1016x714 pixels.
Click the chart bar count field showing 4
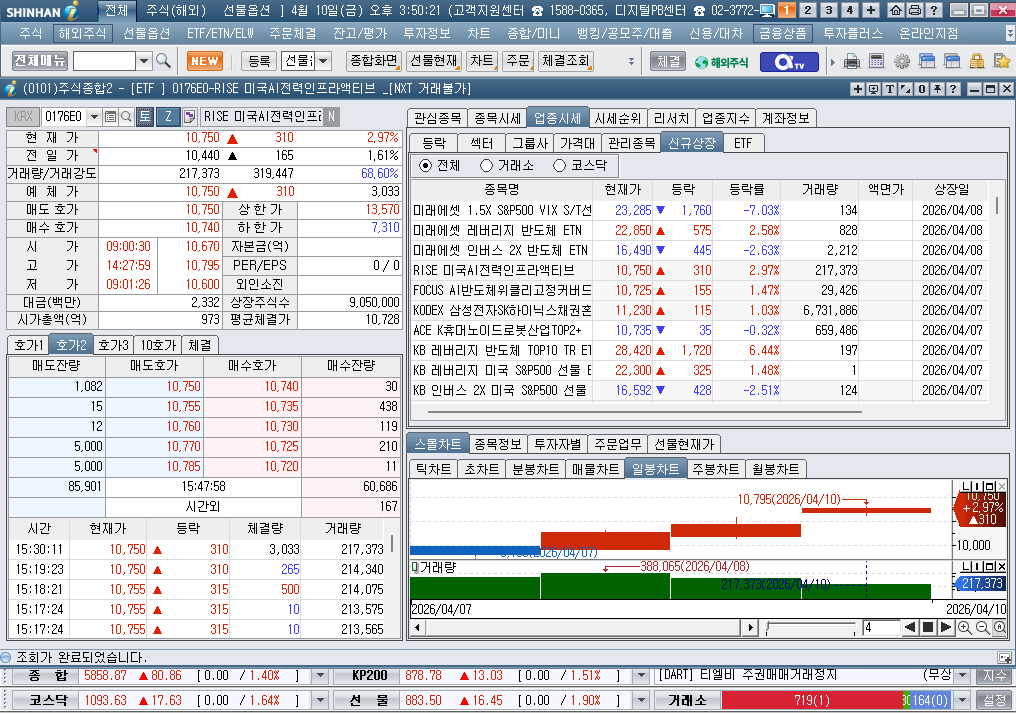880,627
